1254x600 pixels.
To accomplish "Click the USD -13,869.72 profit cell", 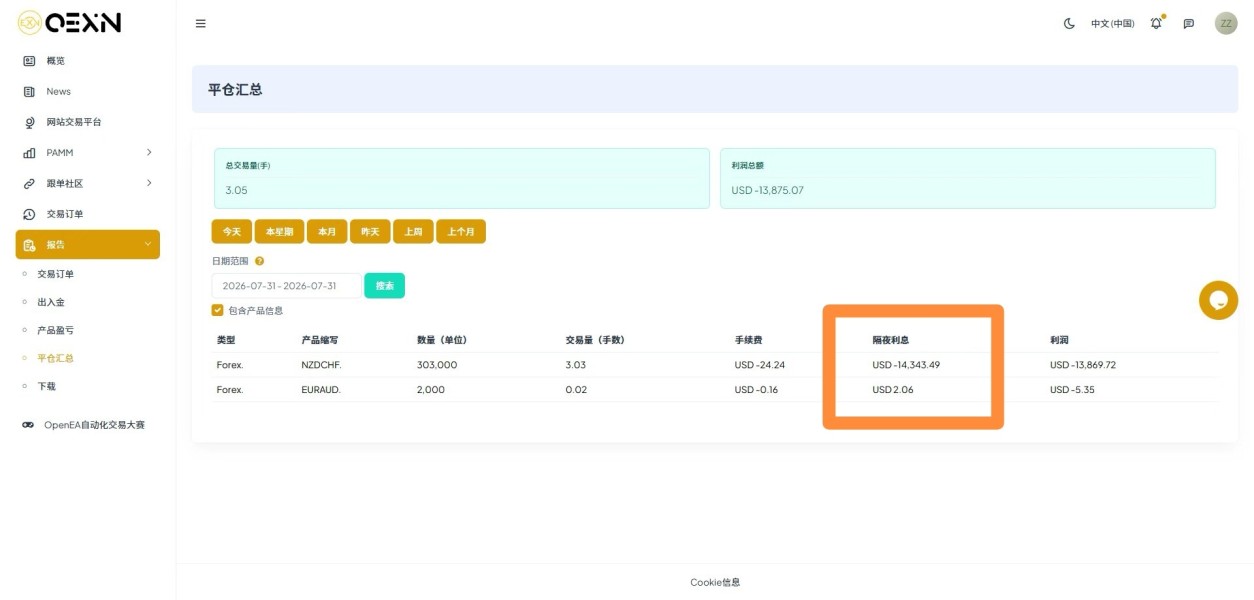I will [1083, 365].
